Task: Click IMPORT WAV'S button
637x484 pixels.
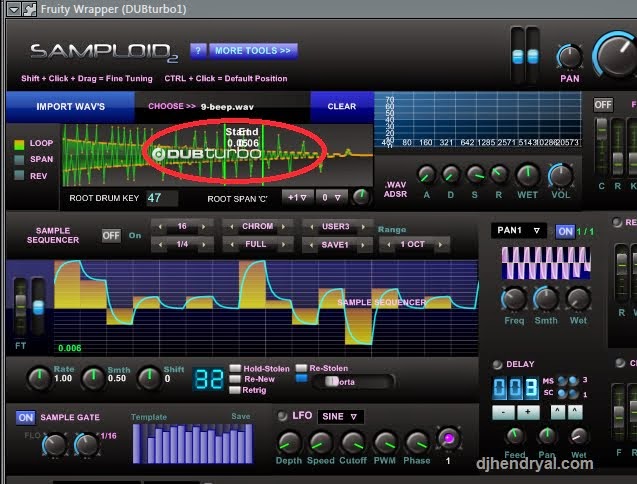Action: [x=70, y=106]
